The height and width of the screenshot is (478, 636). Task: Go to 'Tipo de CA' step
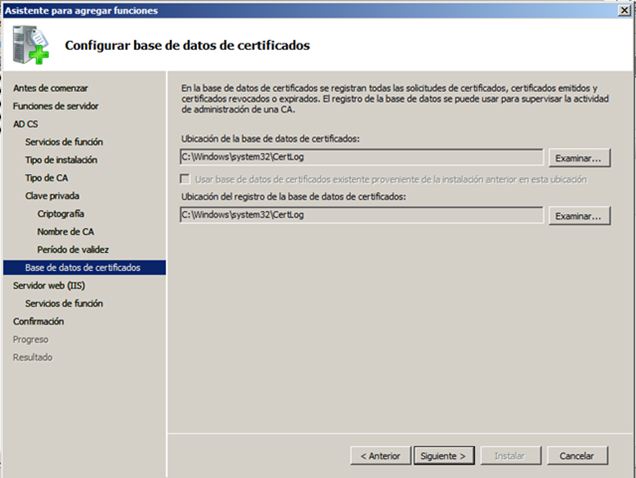click(x=47, y=178)
